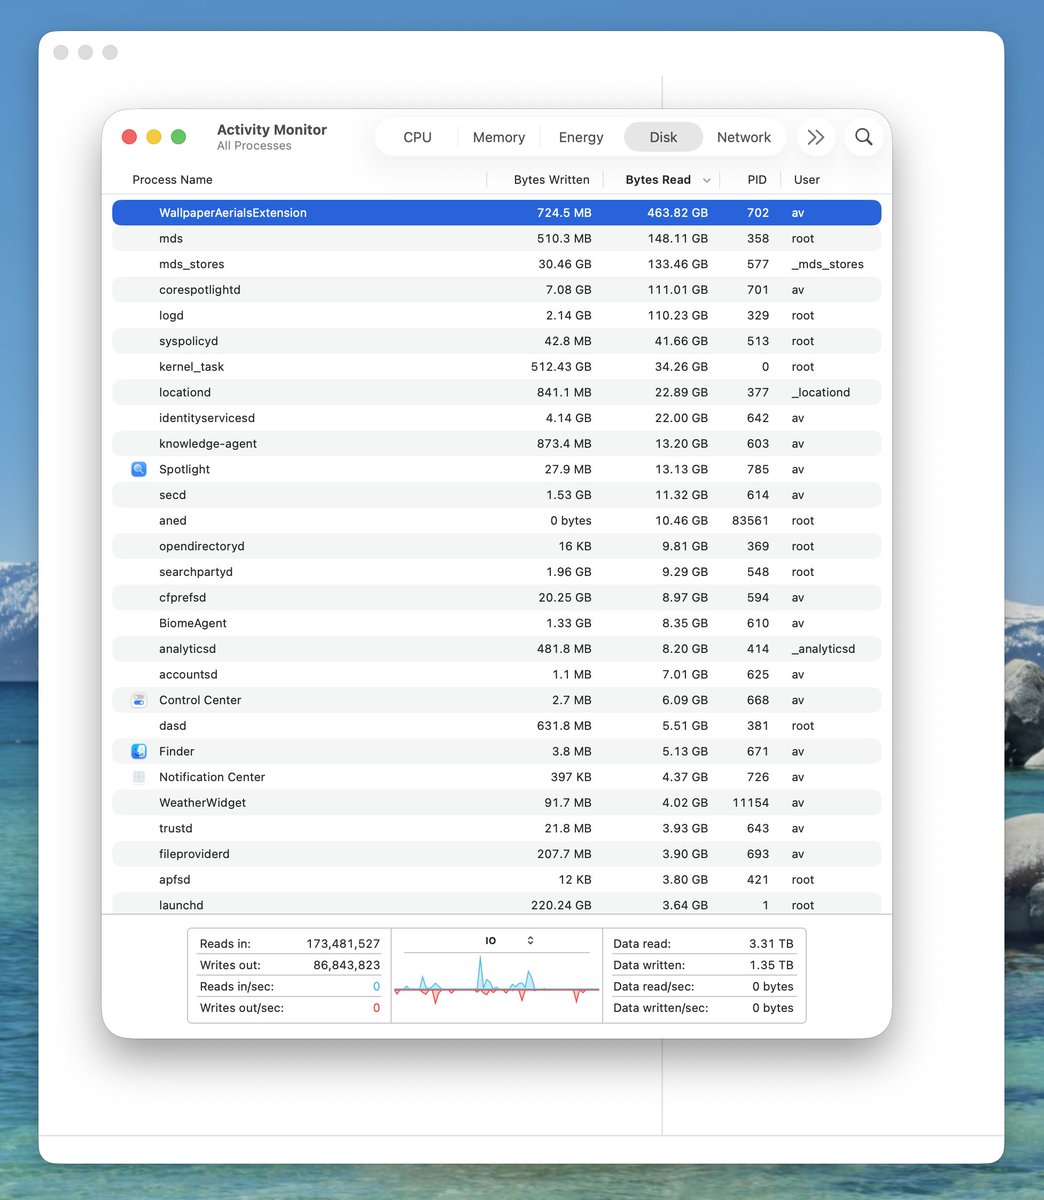The image size is (1044, 1200).
Task: Click the Writes out count 86,843,823
Action: [347, 965]
